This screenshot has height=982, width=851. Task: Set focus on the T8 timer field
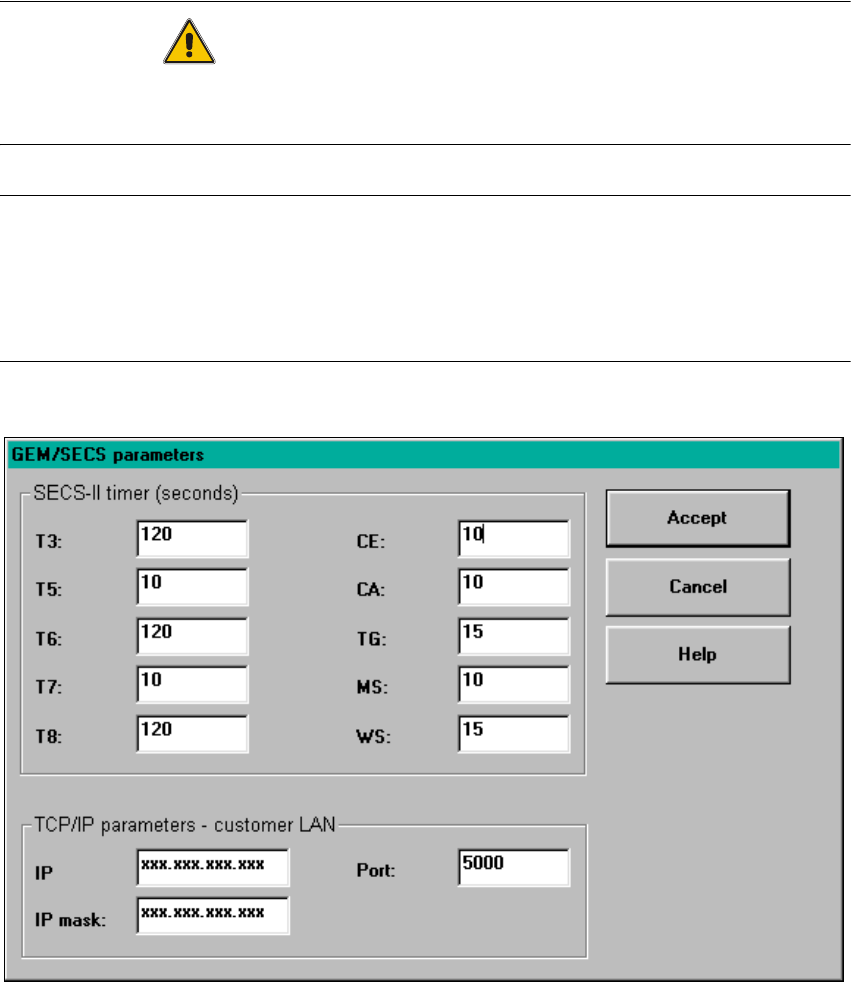coord(192,734)
